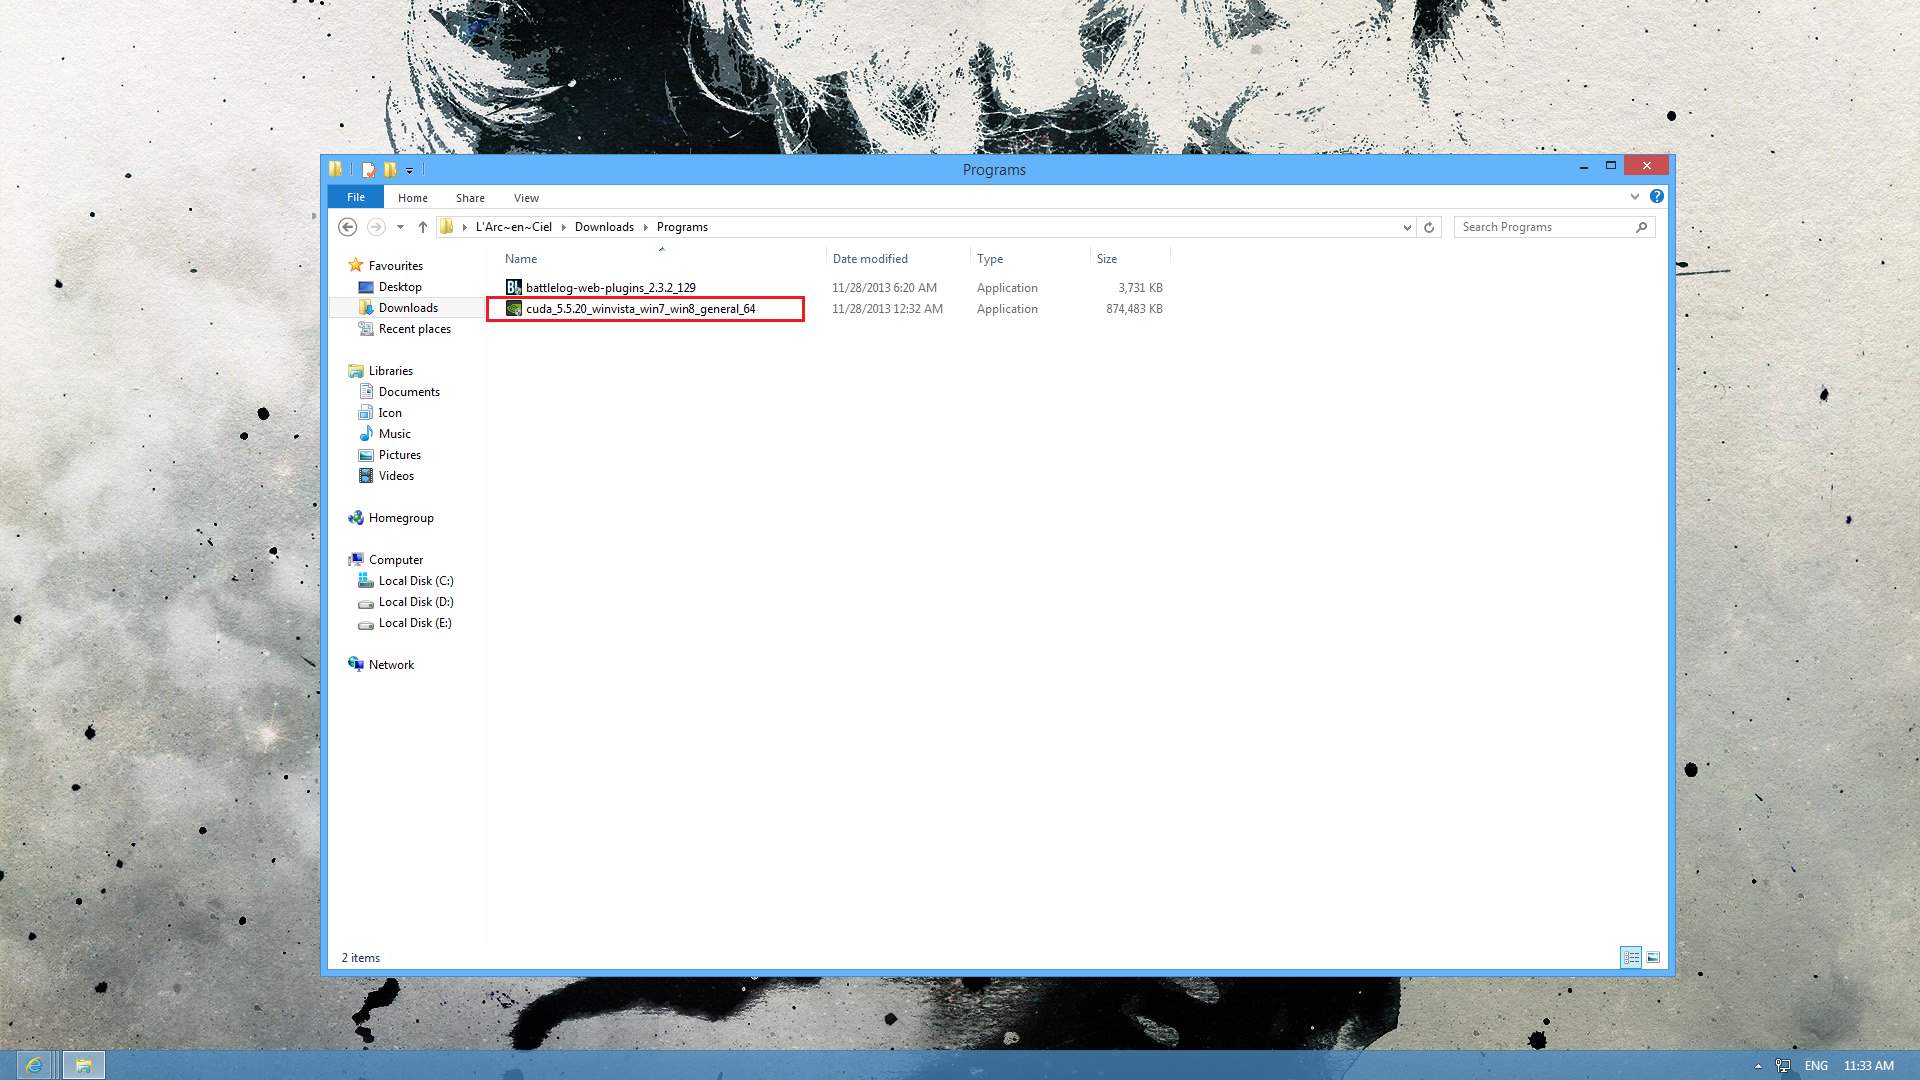Switch to Details view layout
The image size is (1920, 1080).
coord(1631,958)
